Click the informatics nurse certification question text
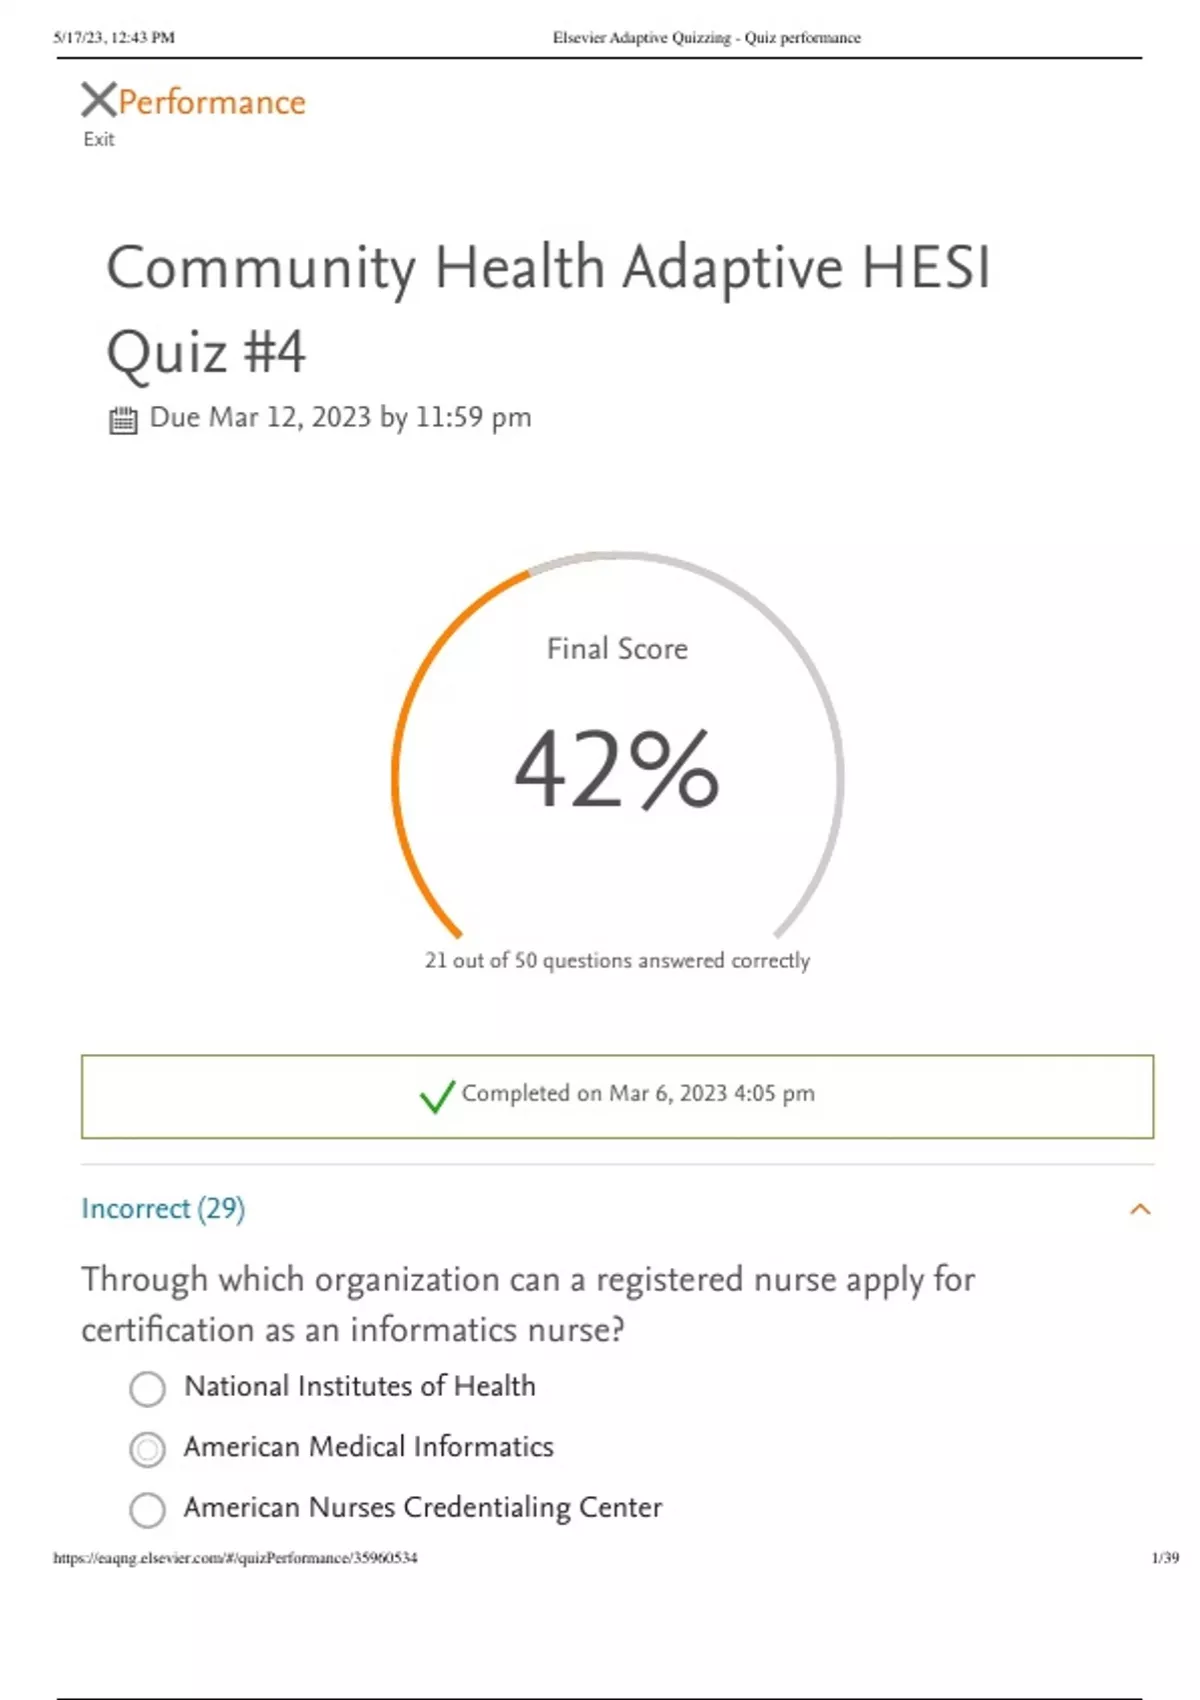 (528, 1304)
